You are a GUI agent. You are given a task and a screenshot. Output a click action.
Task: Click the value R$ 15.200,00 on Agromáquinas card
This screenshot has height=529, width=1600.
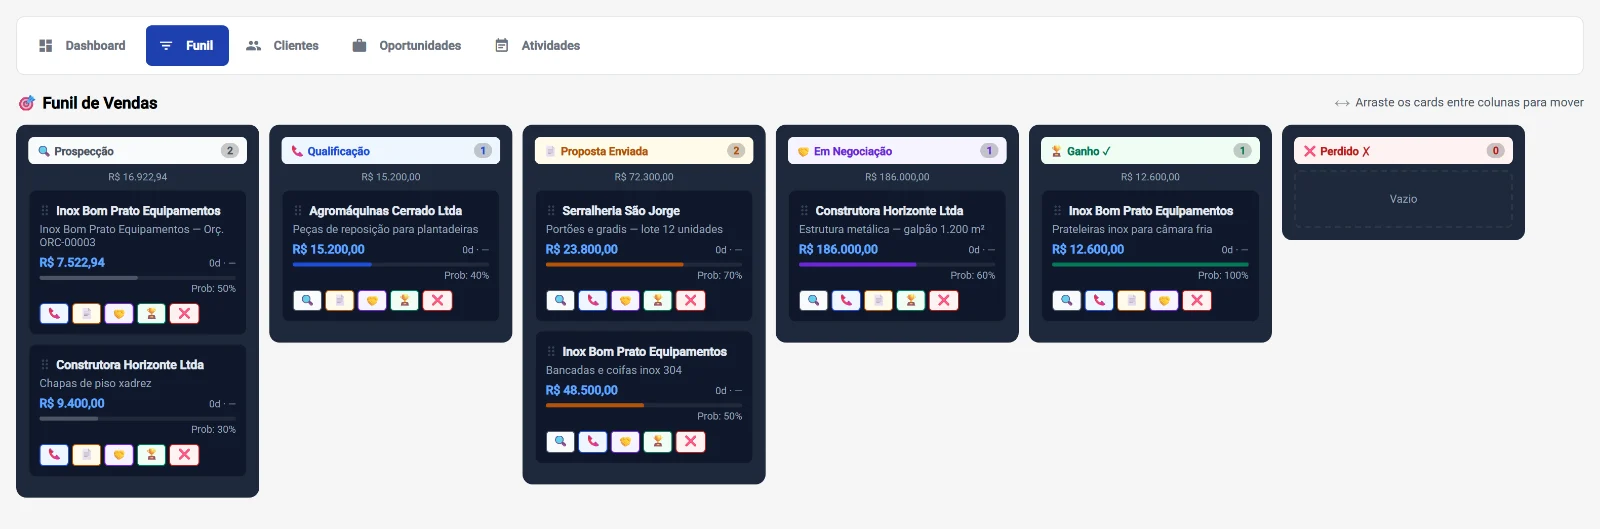(328, 249)
